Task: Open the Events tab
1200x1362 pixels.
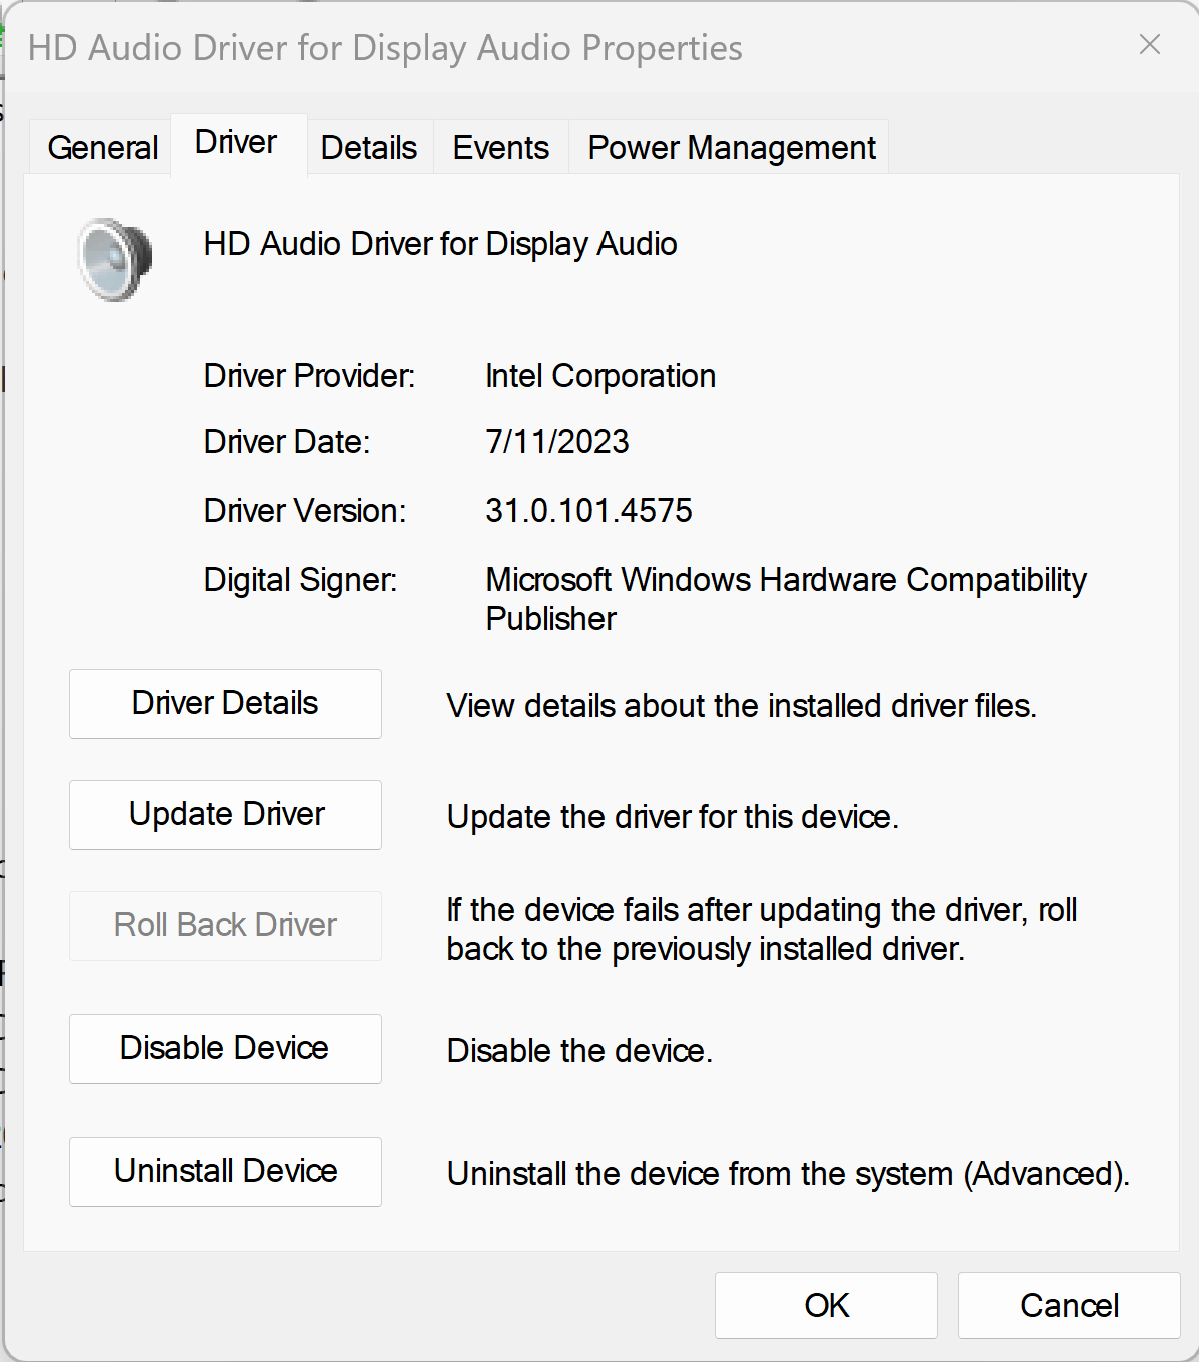Action: click(x=500, y=148)
